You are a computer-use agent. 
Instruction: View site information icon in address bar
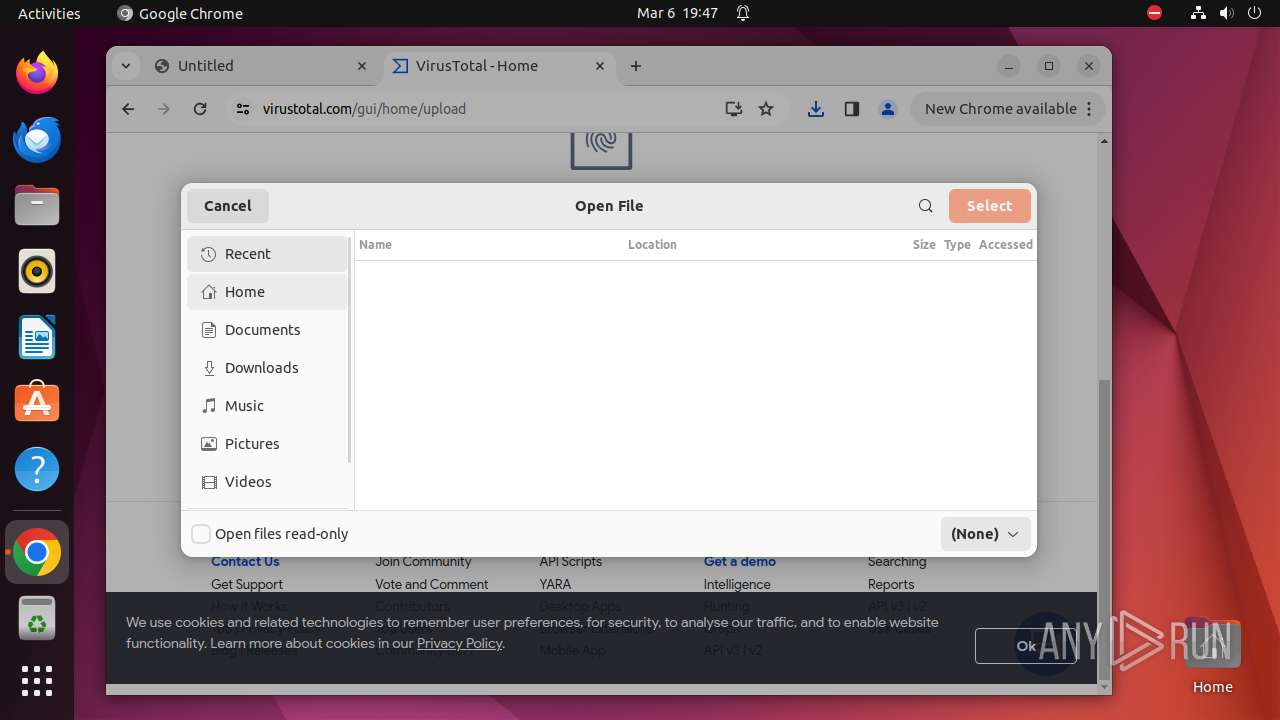click(x=242, y=109)
